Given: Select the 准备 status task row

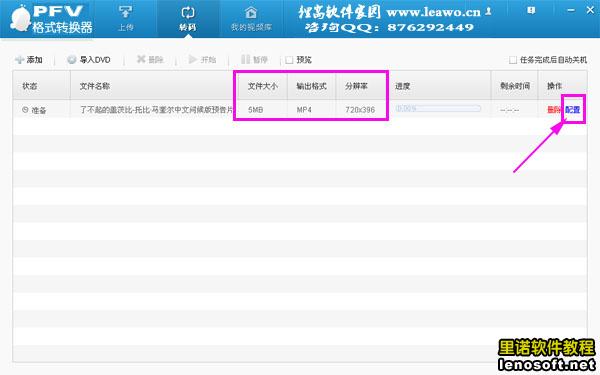Looking at the screenshot, I should coord(300,110).
